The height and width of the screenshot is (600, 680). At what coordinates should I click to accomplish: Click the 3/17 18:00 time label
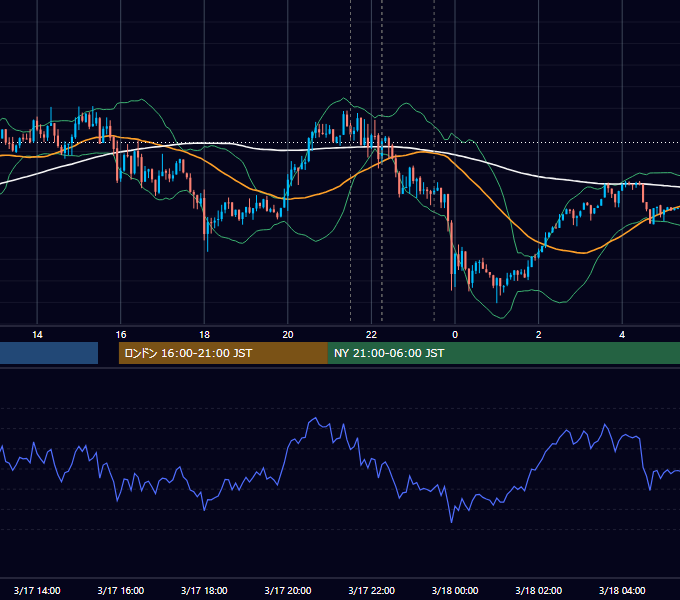[204, 590]
